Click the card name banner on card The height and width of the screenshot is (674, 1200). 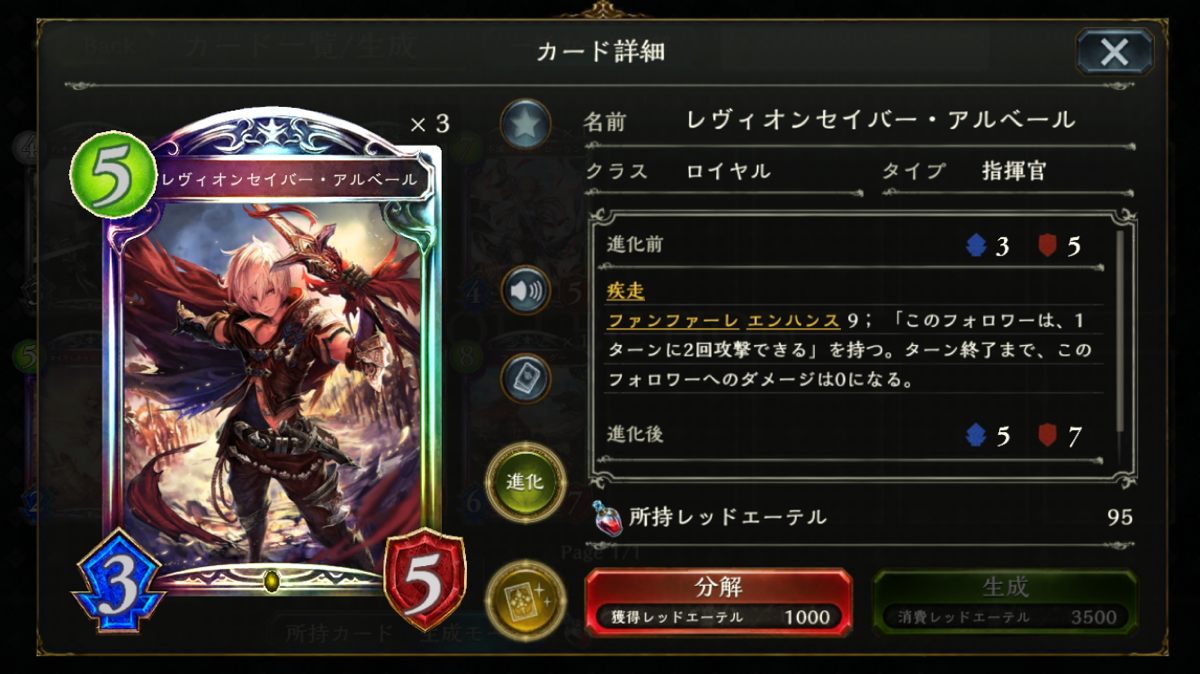pos(290,180)
